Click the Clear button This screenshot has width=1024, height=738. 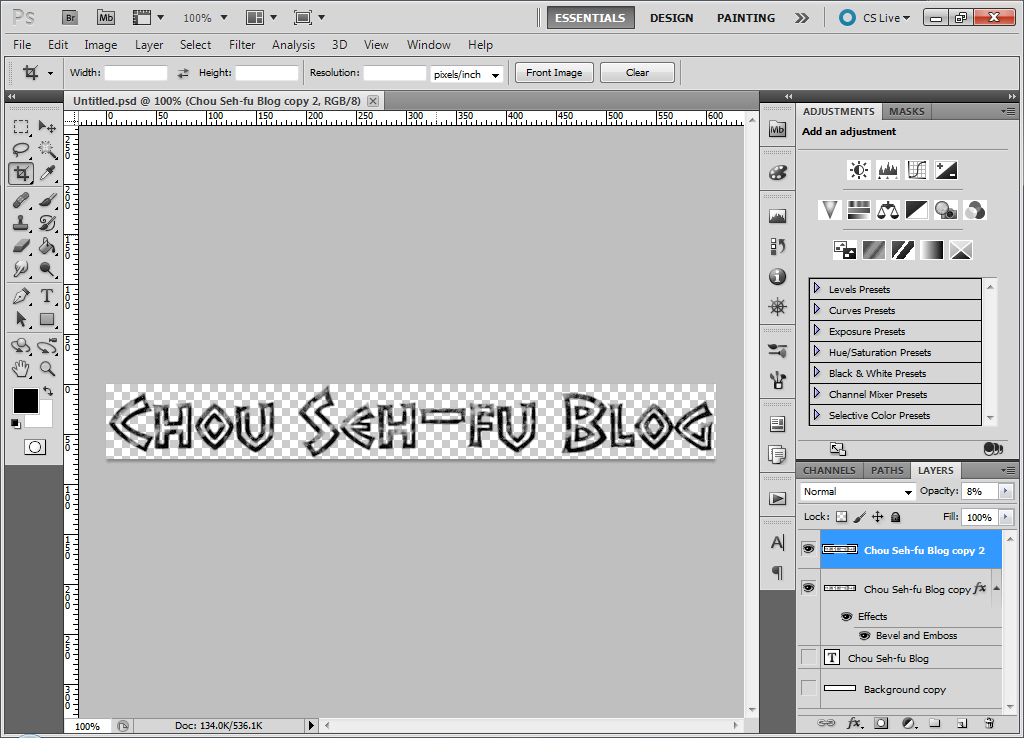tap(637, 72)
